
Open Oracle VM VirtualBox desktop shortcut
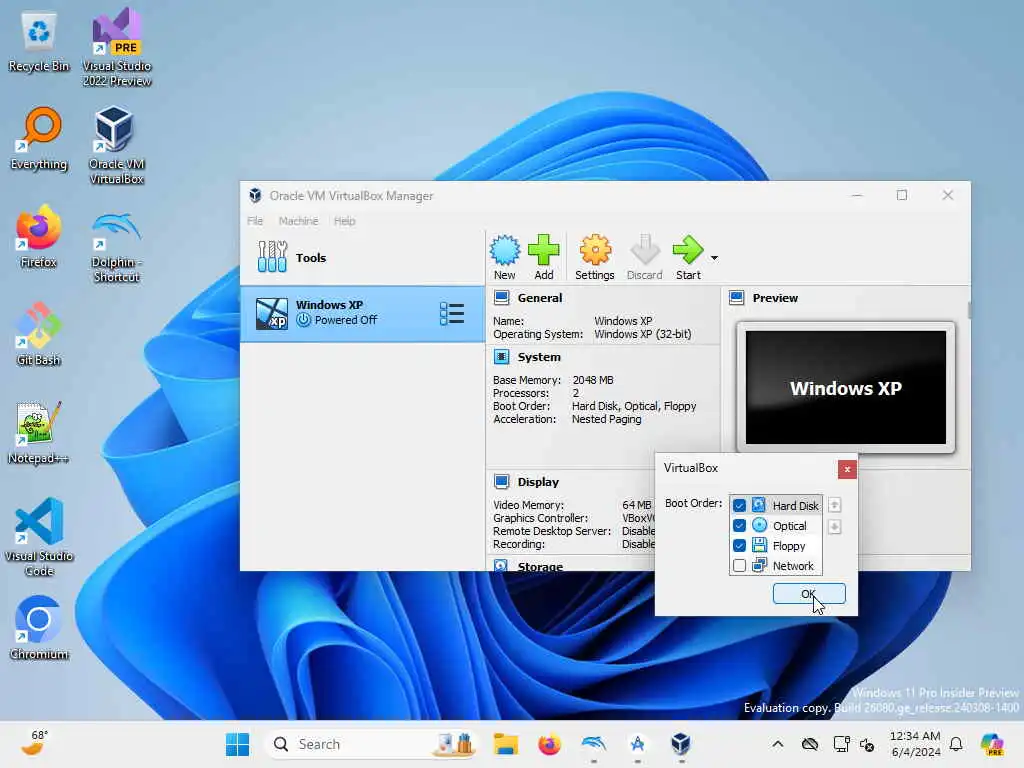click(117, 146)
